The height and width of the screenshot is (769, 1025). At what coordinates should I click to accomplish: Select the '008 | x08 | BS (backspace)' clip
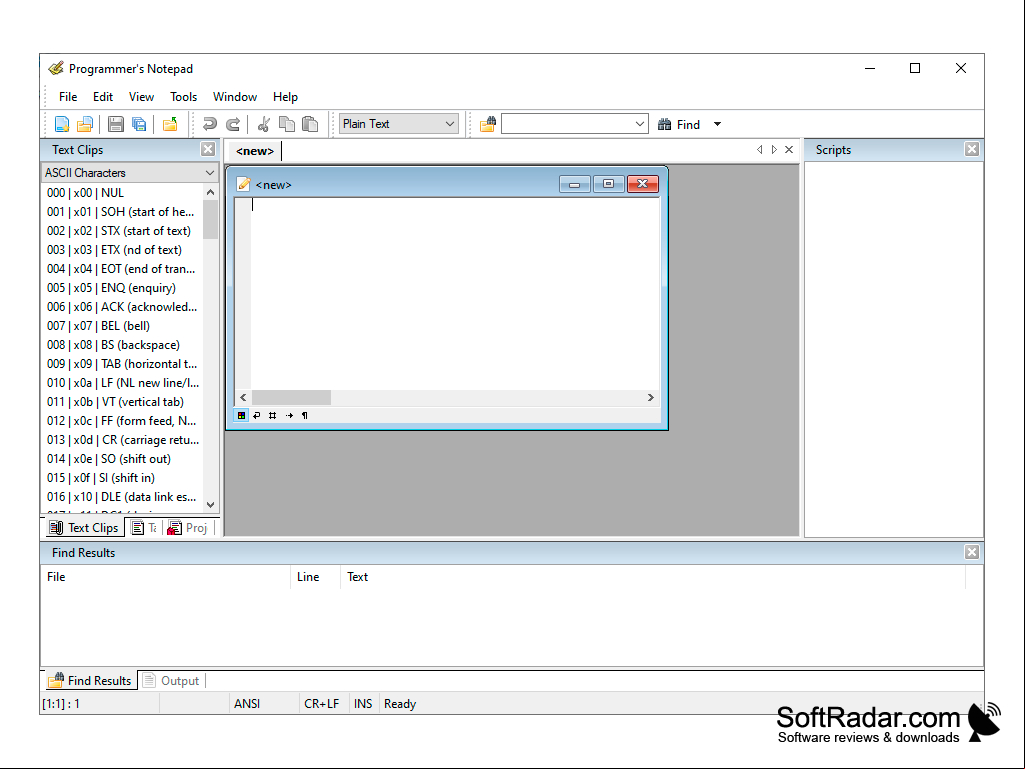[x=113, y=345]
